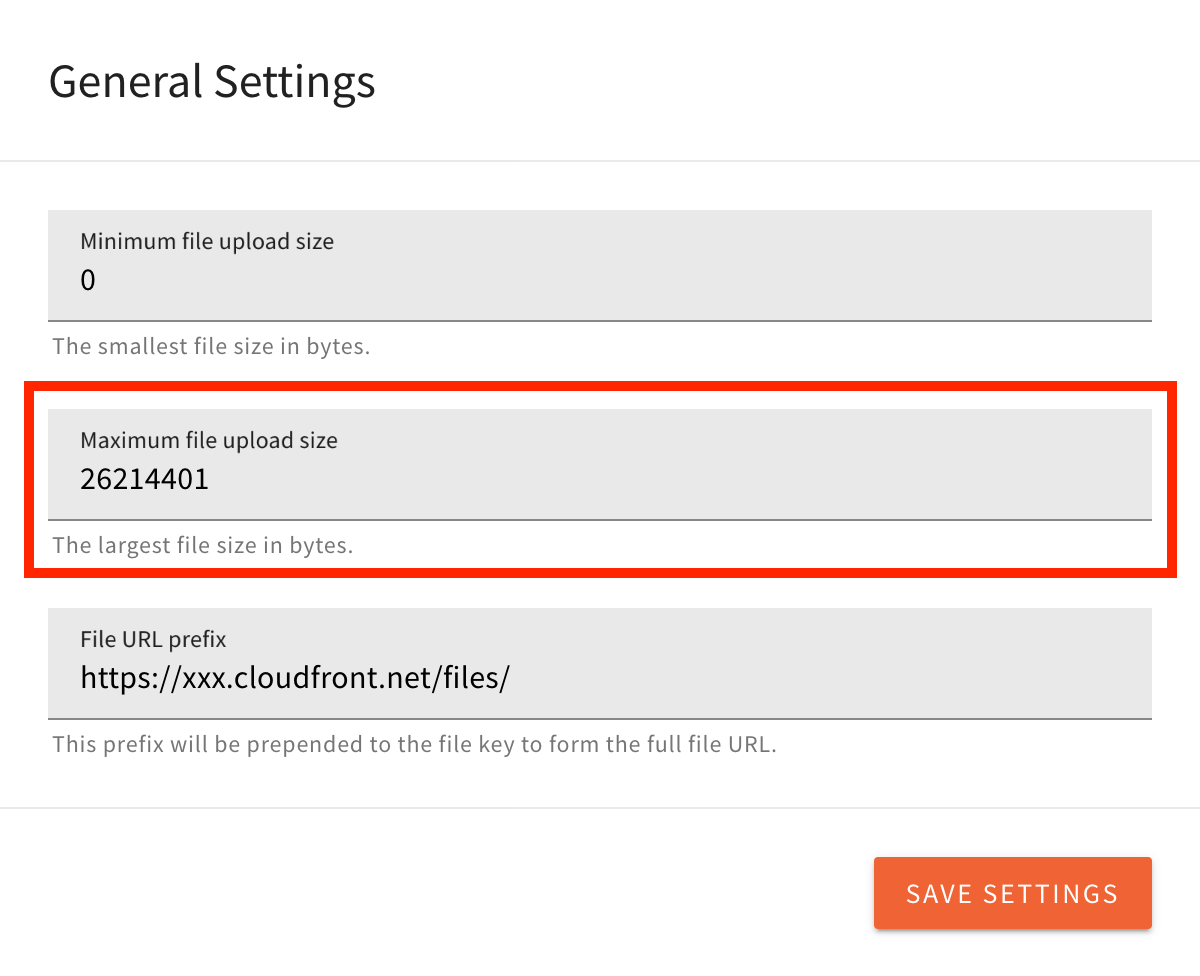Image resolution: width=1200 pixels, height=976 pixels.
Task: Click the Minimum file upload size label
Action: click(x=206, y=241)
